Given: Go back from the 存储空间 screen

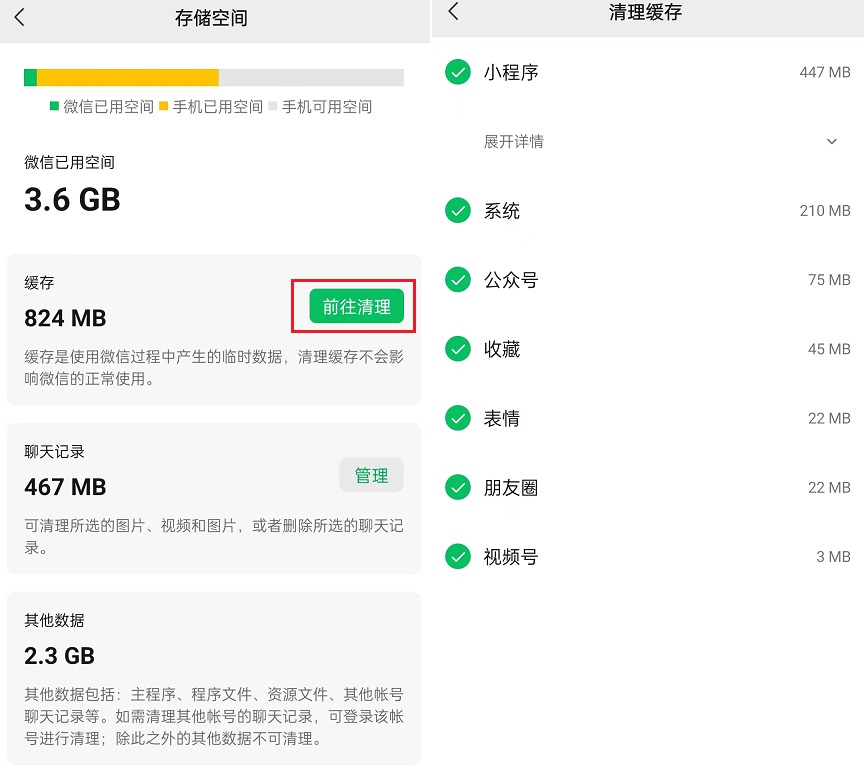Looking at the screenshot, I should [x=20, y=17].
